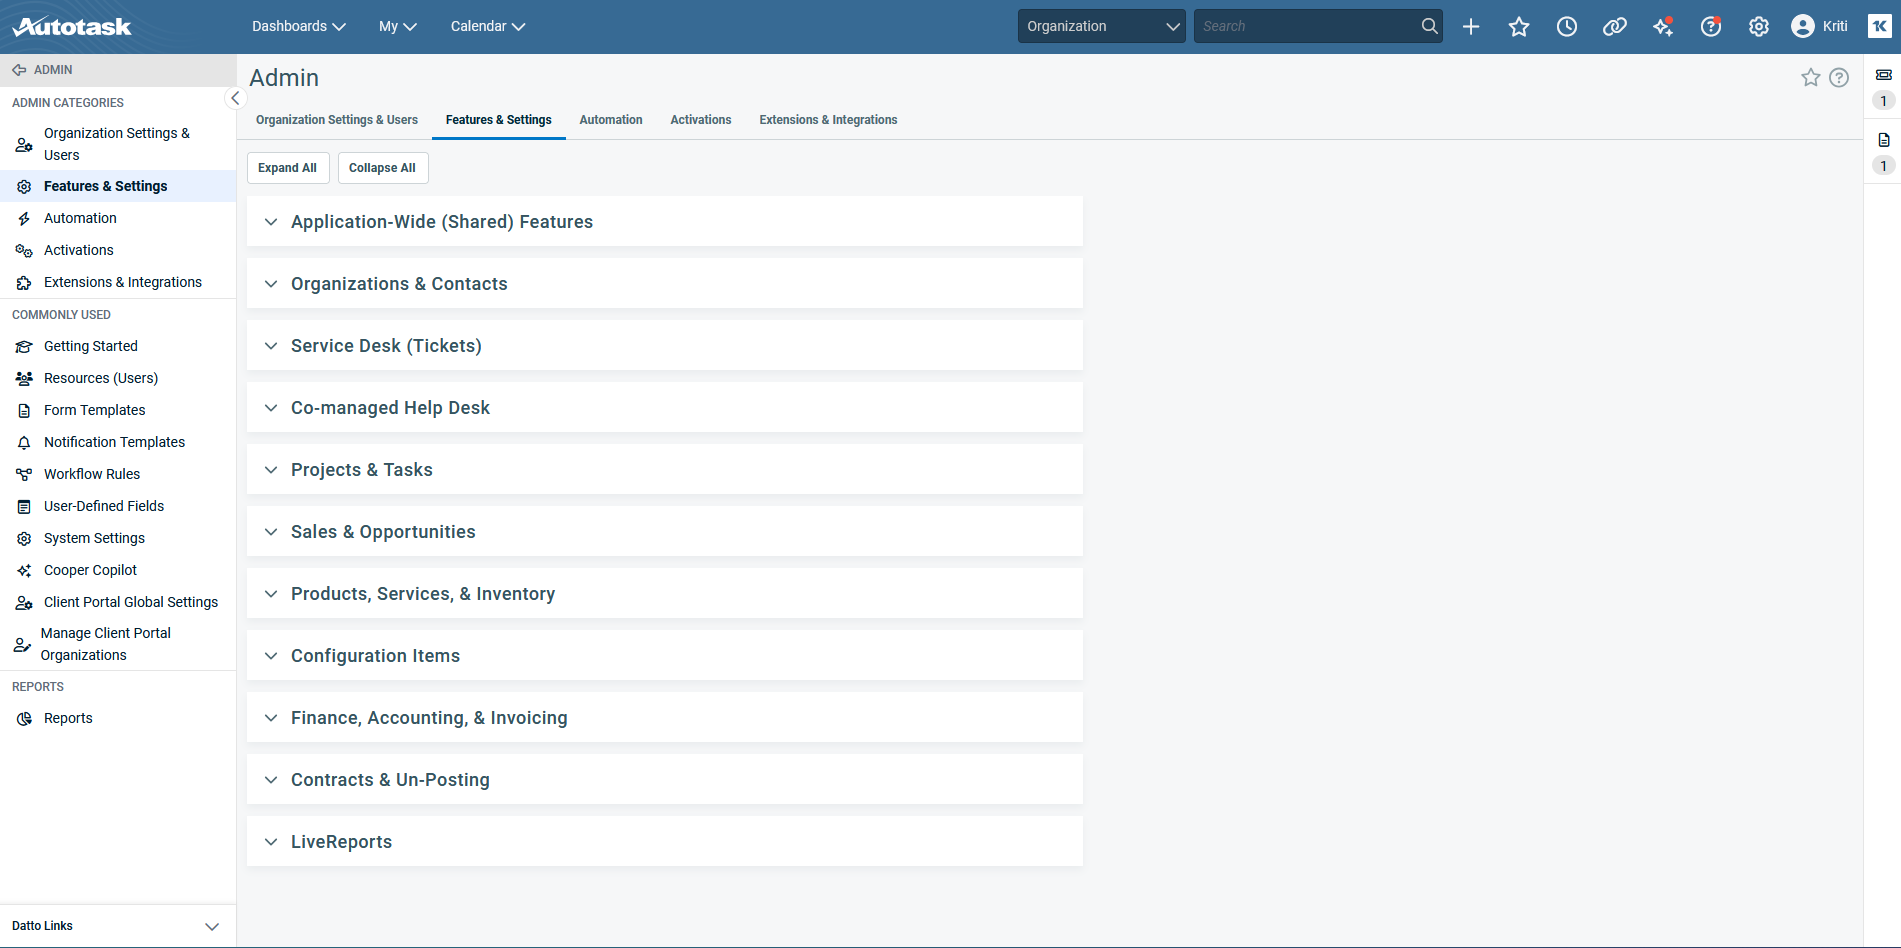Click the back arrow next to ADMIN
This screenshot has height=948, width=1901.
pyautogui.click(x=19, y=70)
